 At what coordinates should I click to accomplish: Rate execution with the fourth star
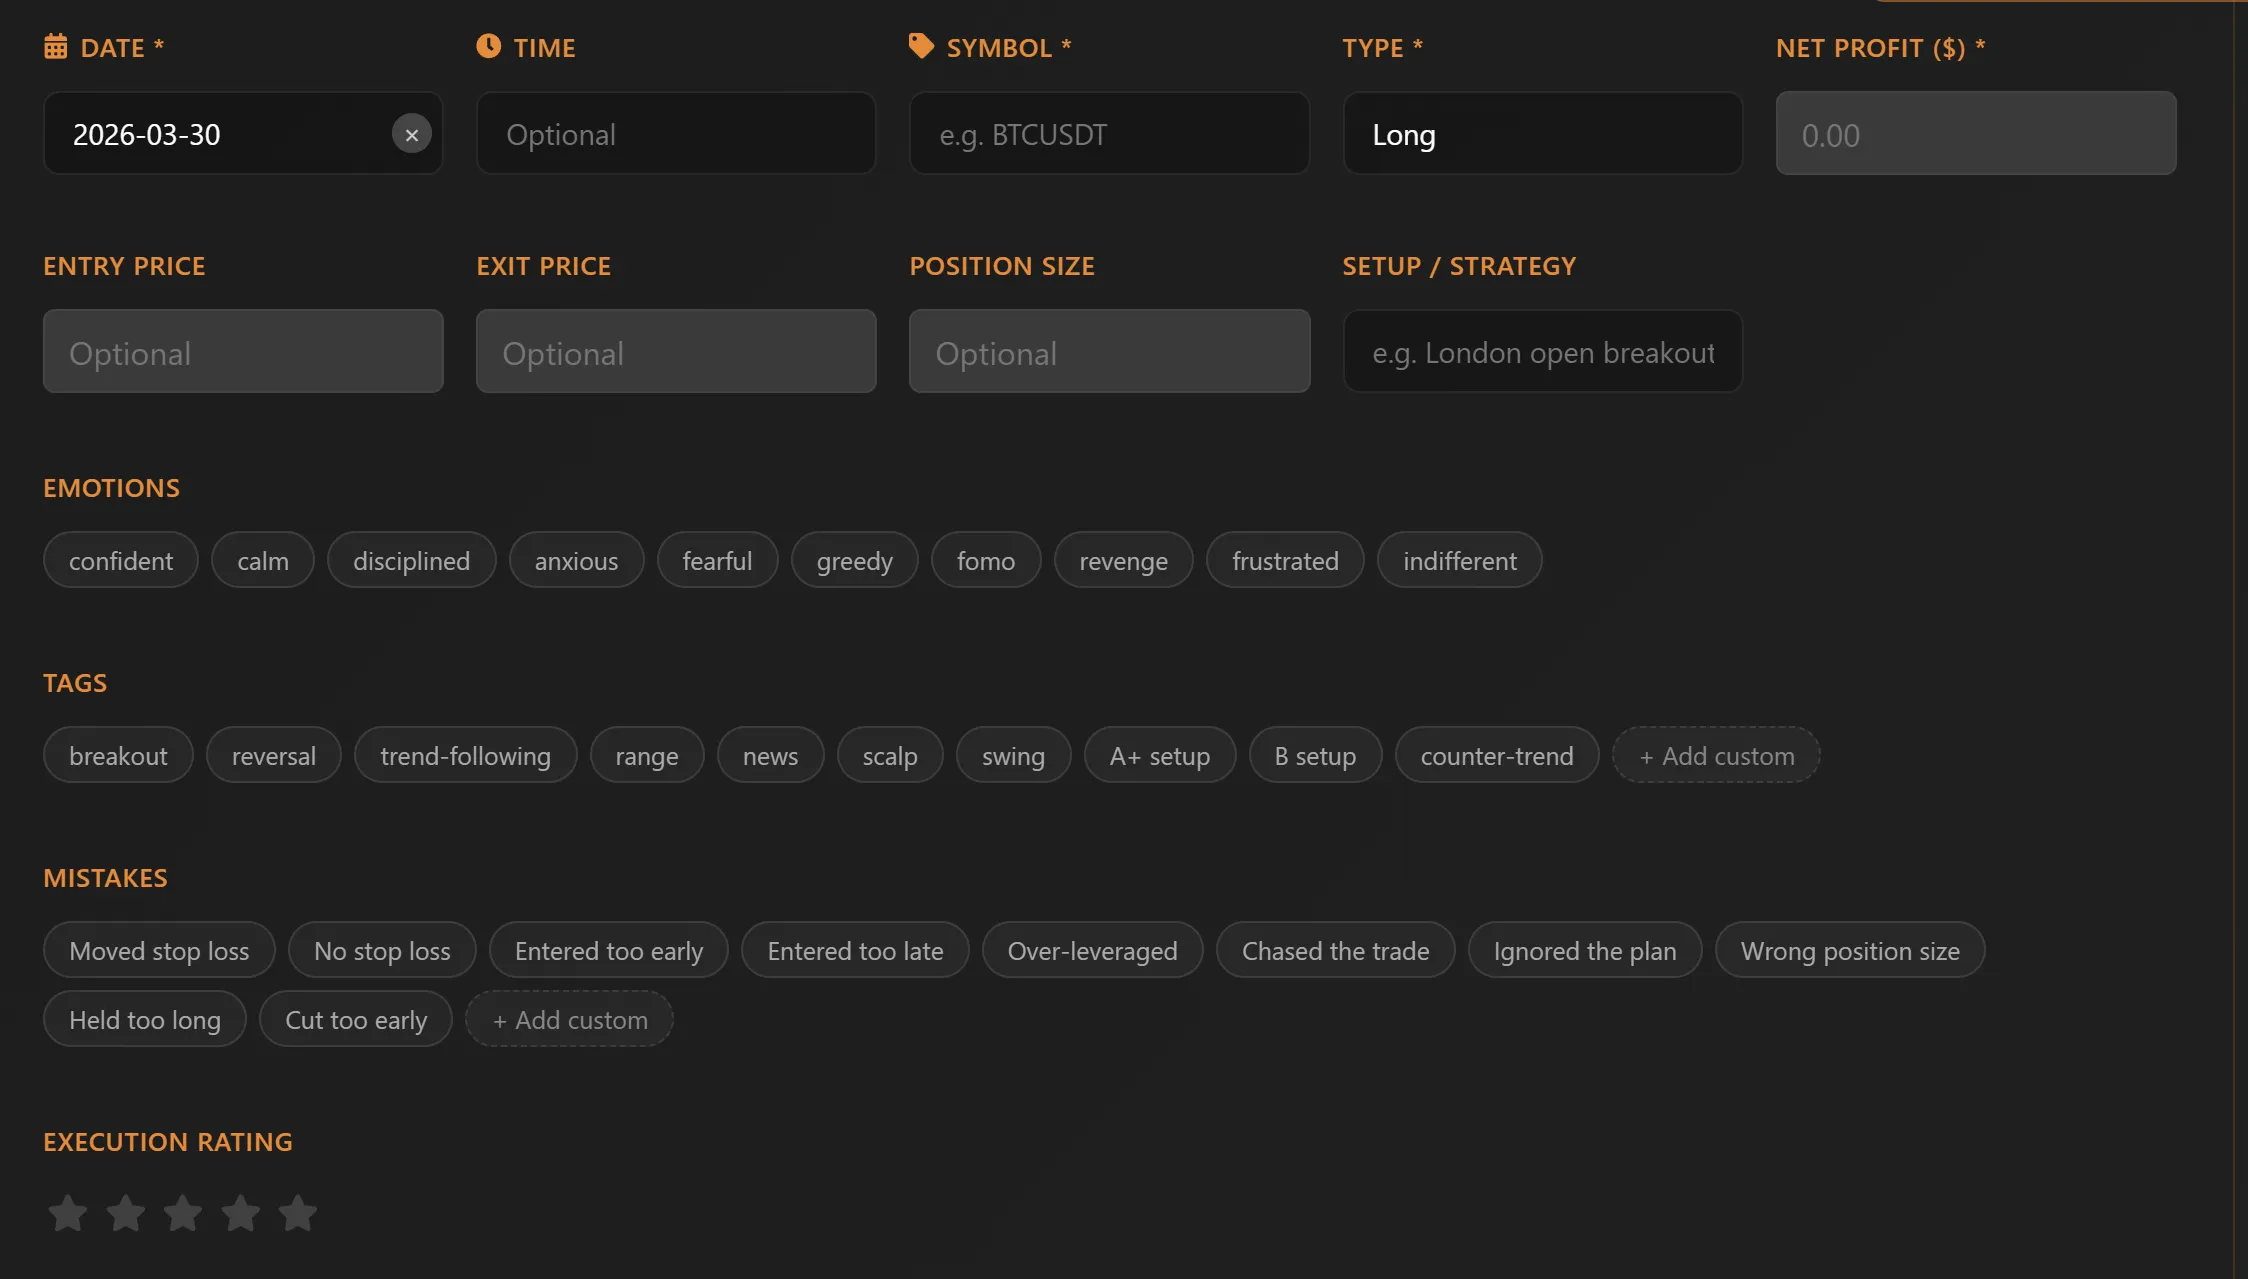pos(241,1213)
